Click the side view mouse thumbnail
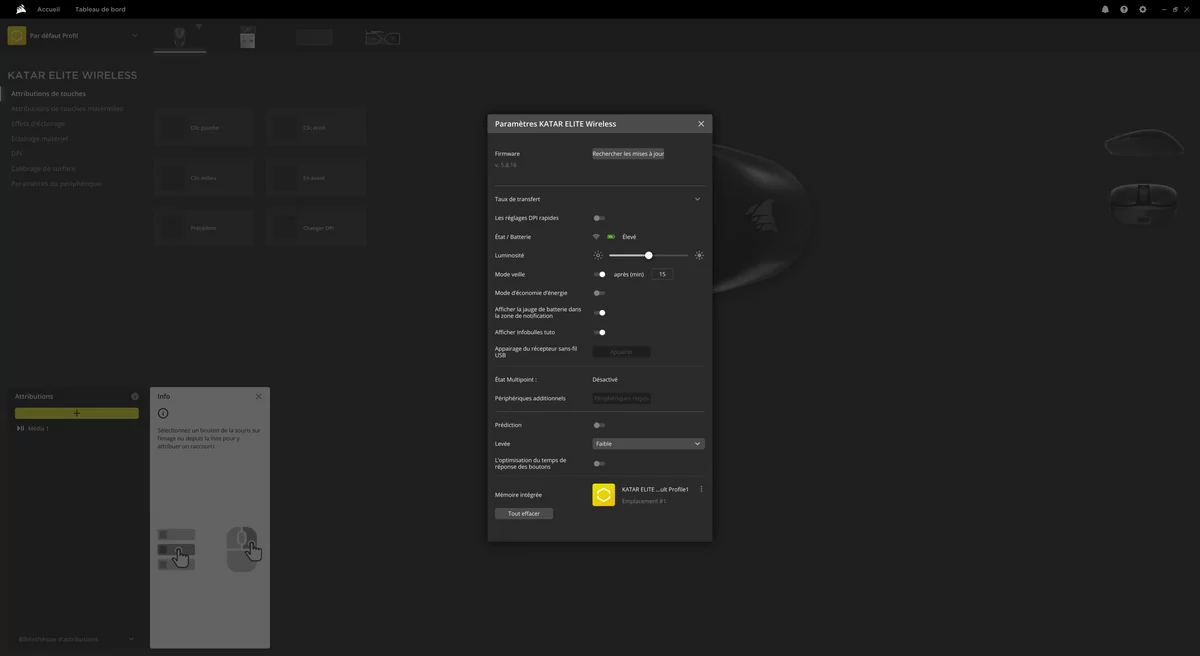The image size is (1200, 656). tap(1143, 144)
